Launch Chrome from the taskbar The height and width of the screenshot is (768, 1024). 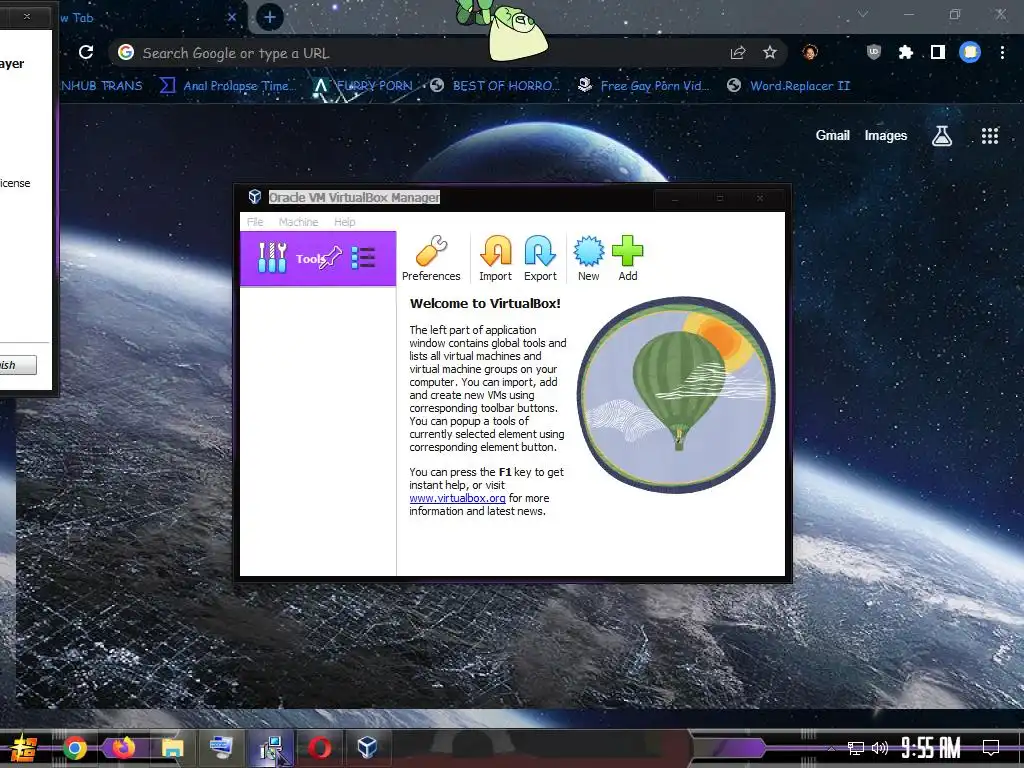[x=74, y=748]
